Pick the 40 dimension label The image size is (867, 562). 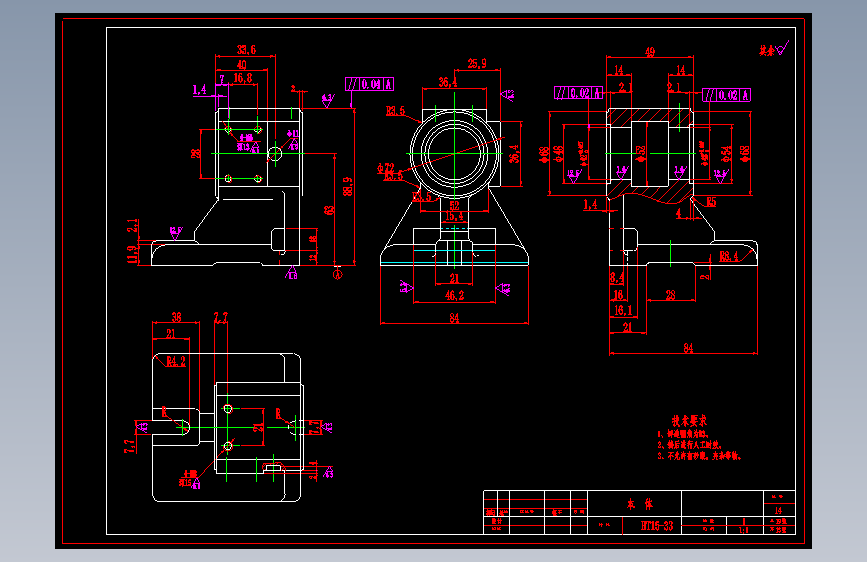[242, 64]
